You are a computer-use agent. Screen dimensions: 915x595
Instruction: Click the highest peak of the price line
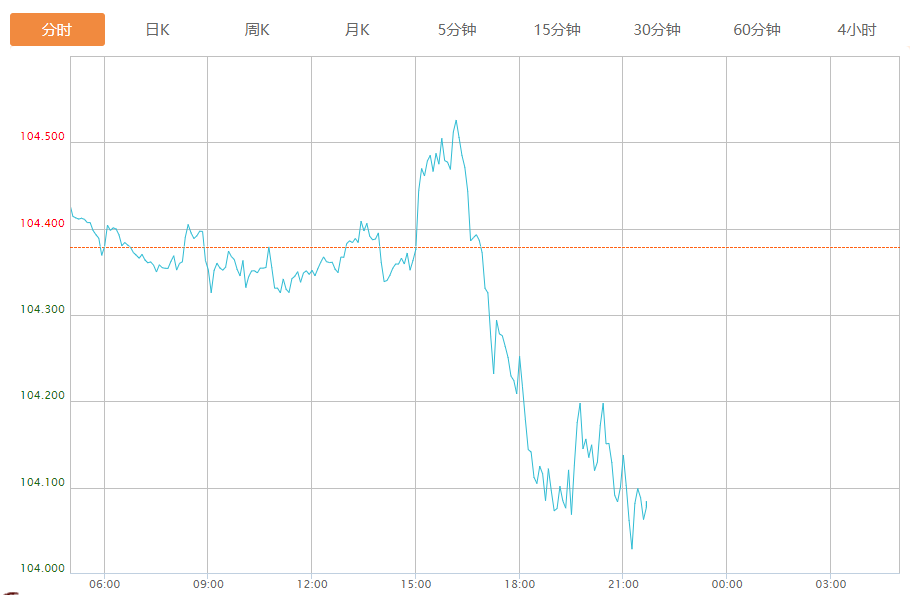tap(456, 121)
